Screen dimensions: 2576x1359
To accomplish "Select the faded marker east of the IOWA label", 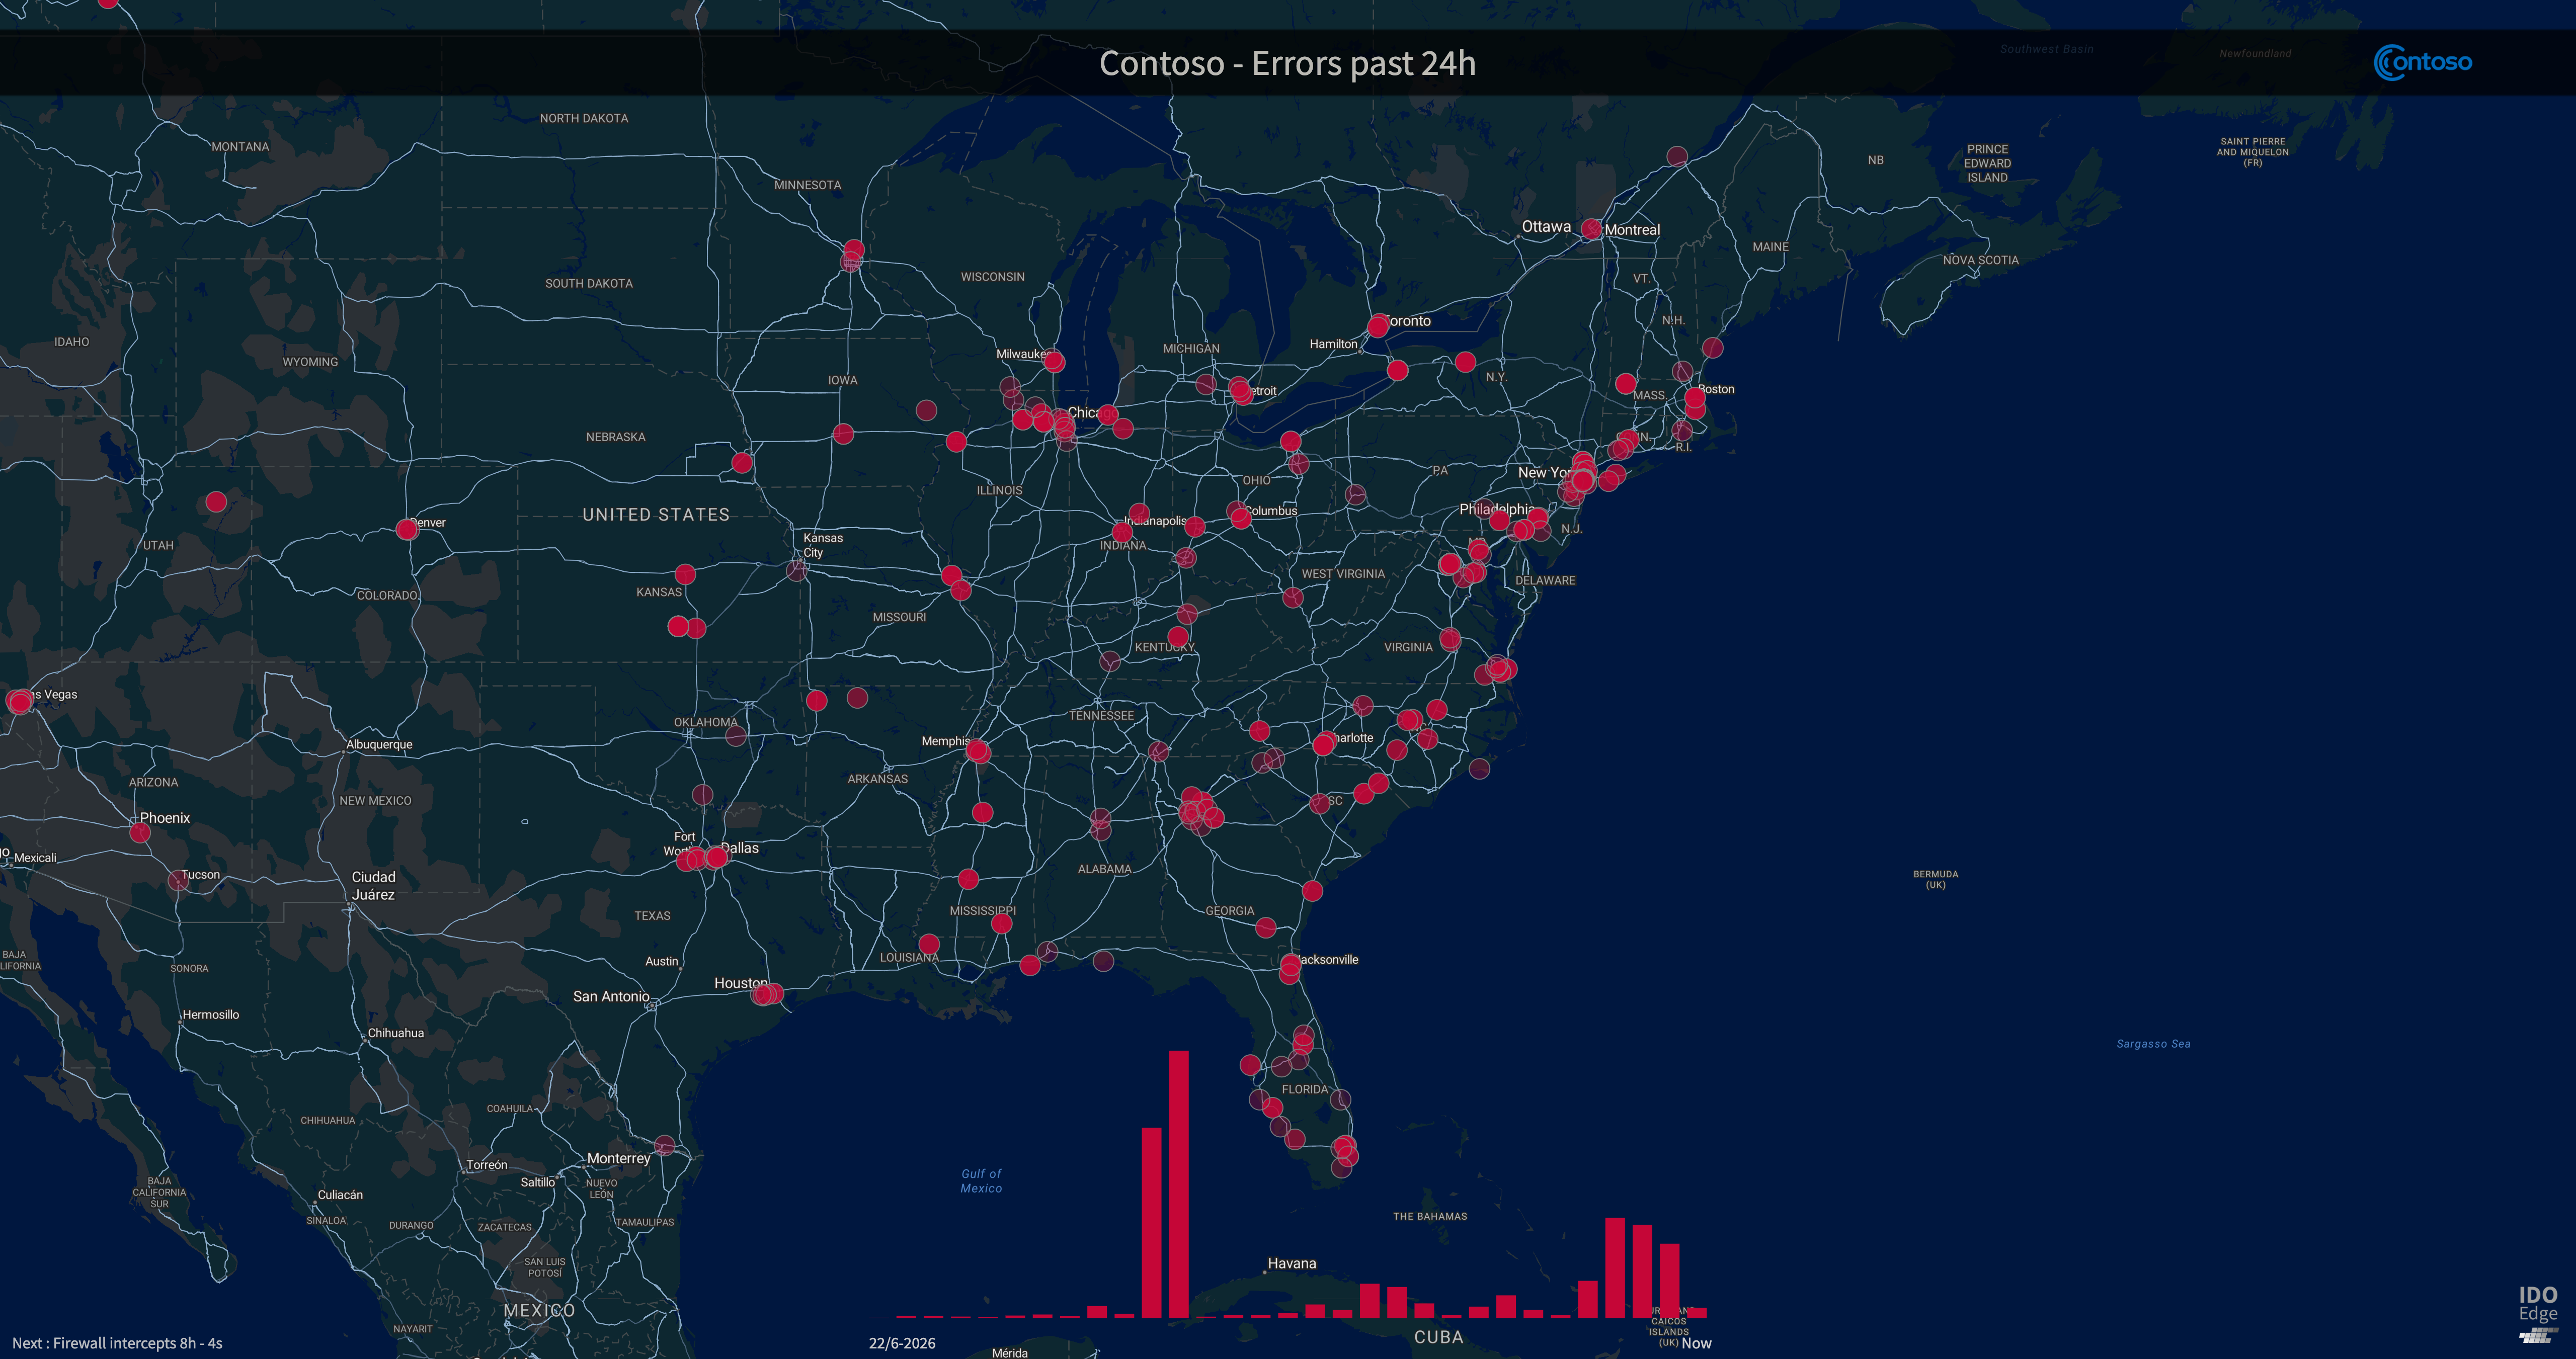I will (927, 410).
